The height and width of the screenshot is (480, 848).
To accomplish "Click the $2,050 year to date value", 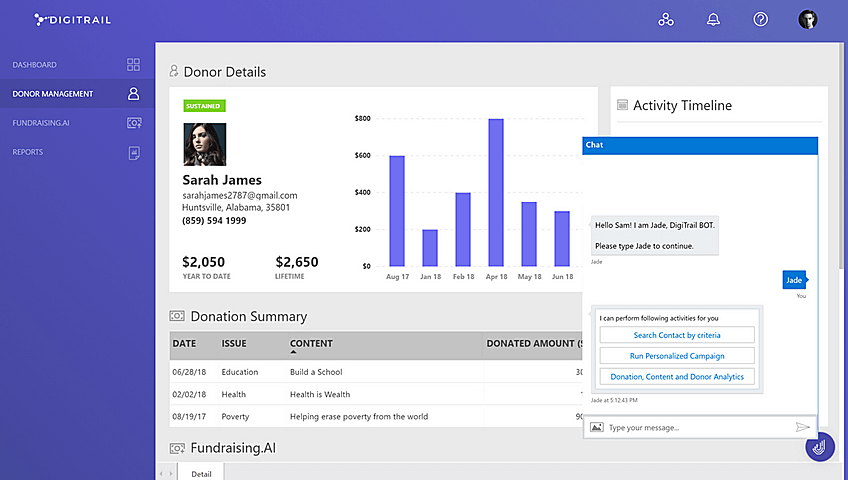I will pyautogui.click(x=203, y=262).
